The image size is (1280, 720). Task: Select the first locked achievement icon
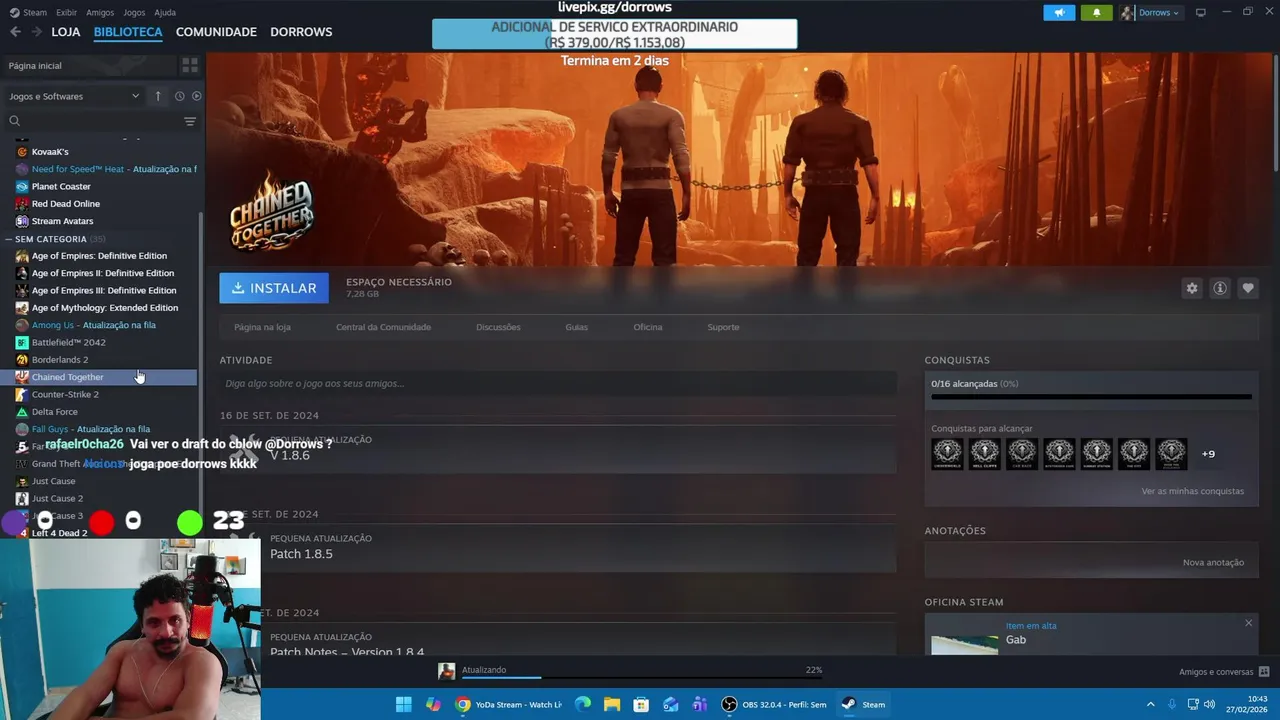[947, 454]
